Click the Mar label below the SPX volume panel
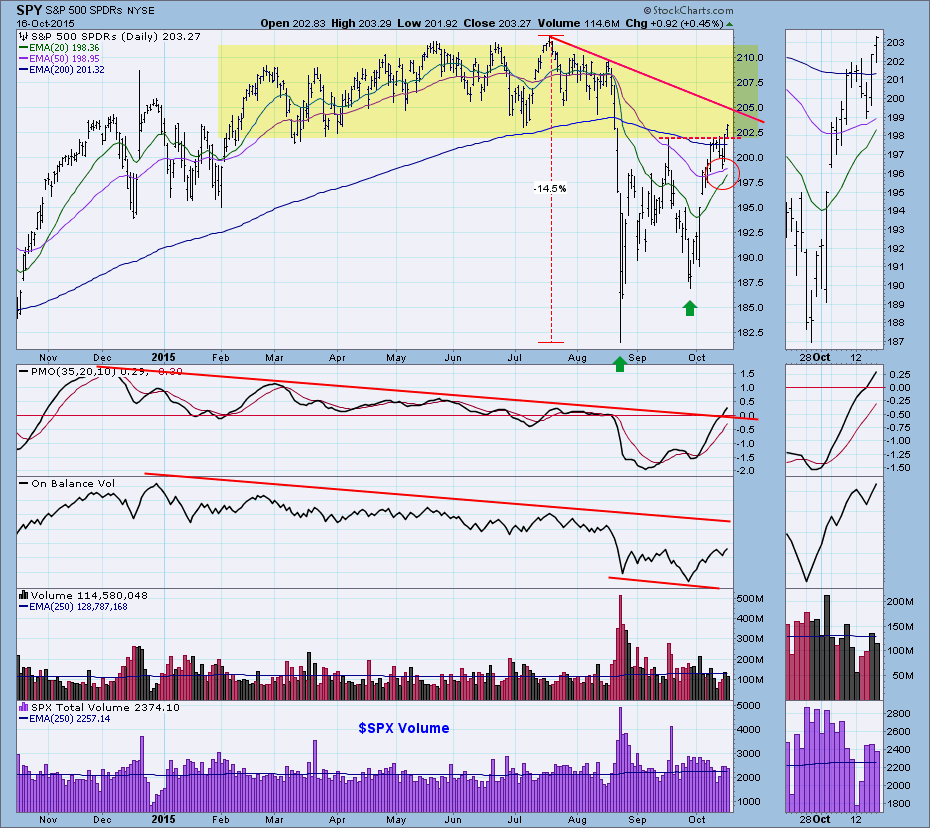930x828 pixels. (x=274, y=820)
